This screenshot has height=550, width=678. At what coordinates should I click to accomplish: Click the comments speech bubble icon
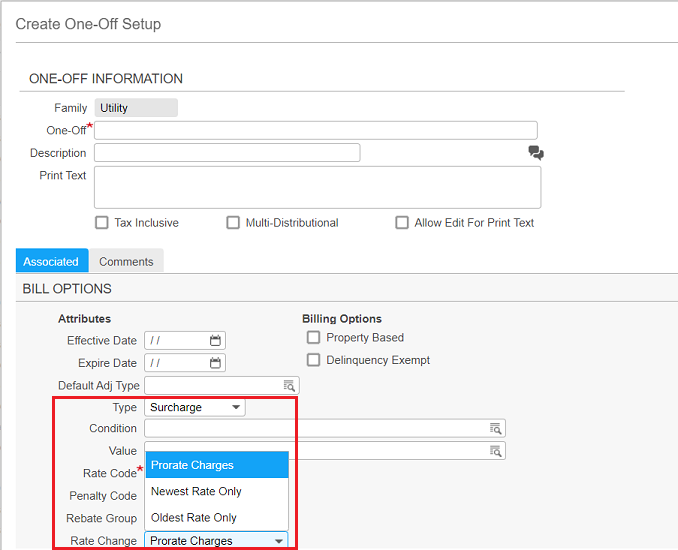click(x=536, y=153)
